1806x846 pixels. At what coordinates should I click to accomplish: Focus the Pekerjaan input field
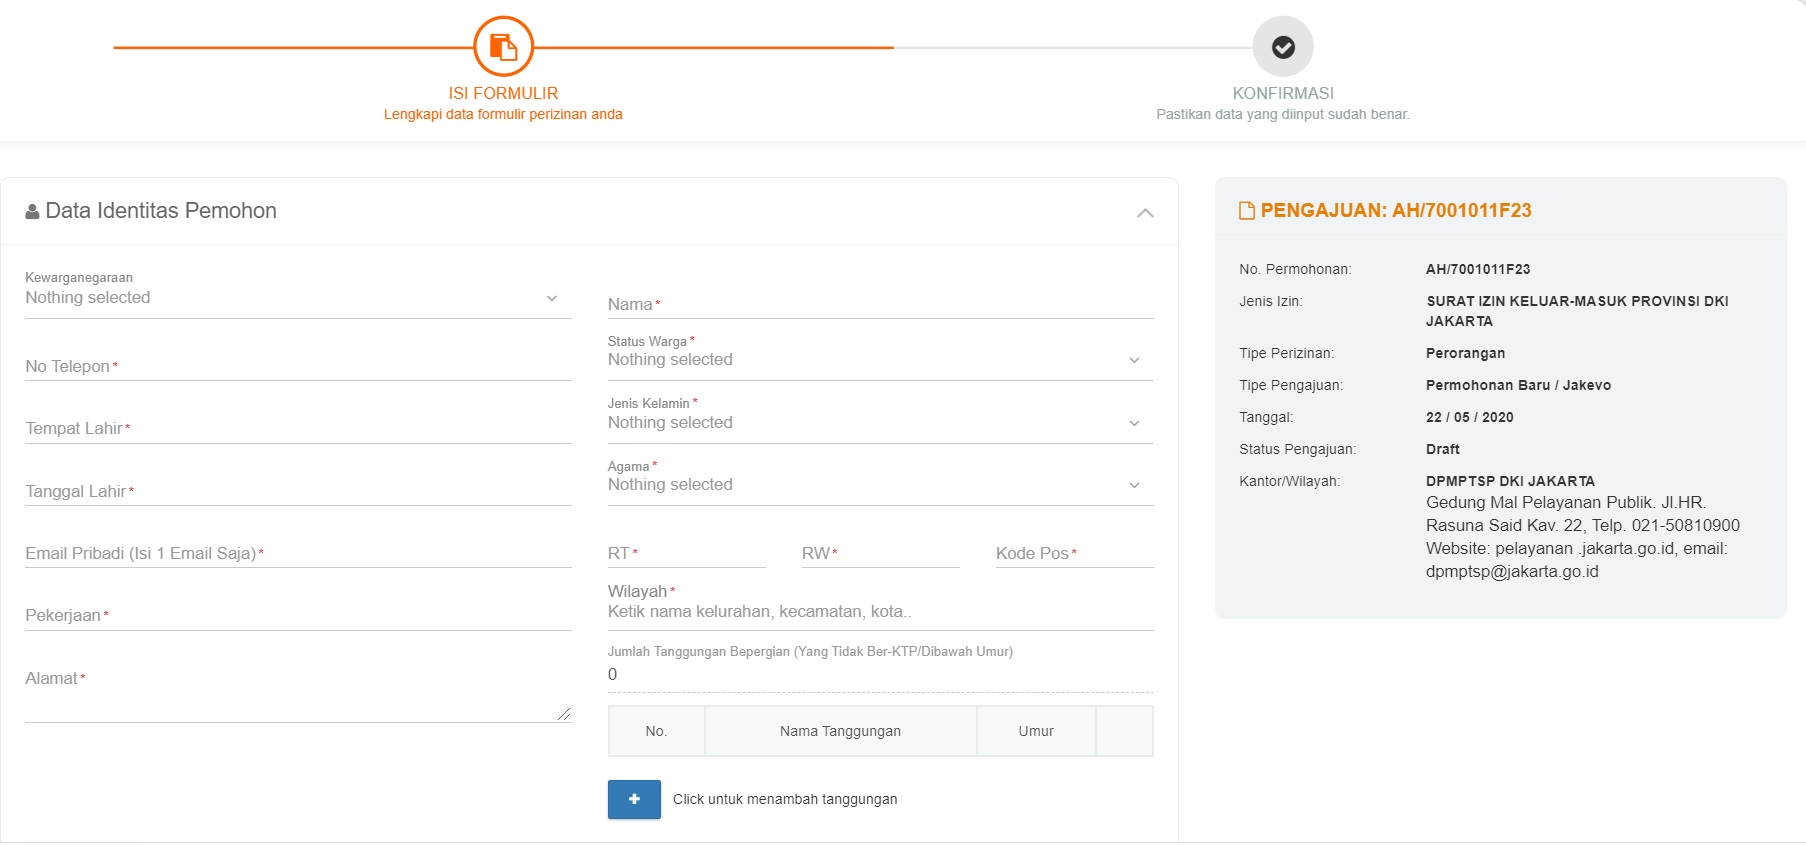(x=298, y=615)
